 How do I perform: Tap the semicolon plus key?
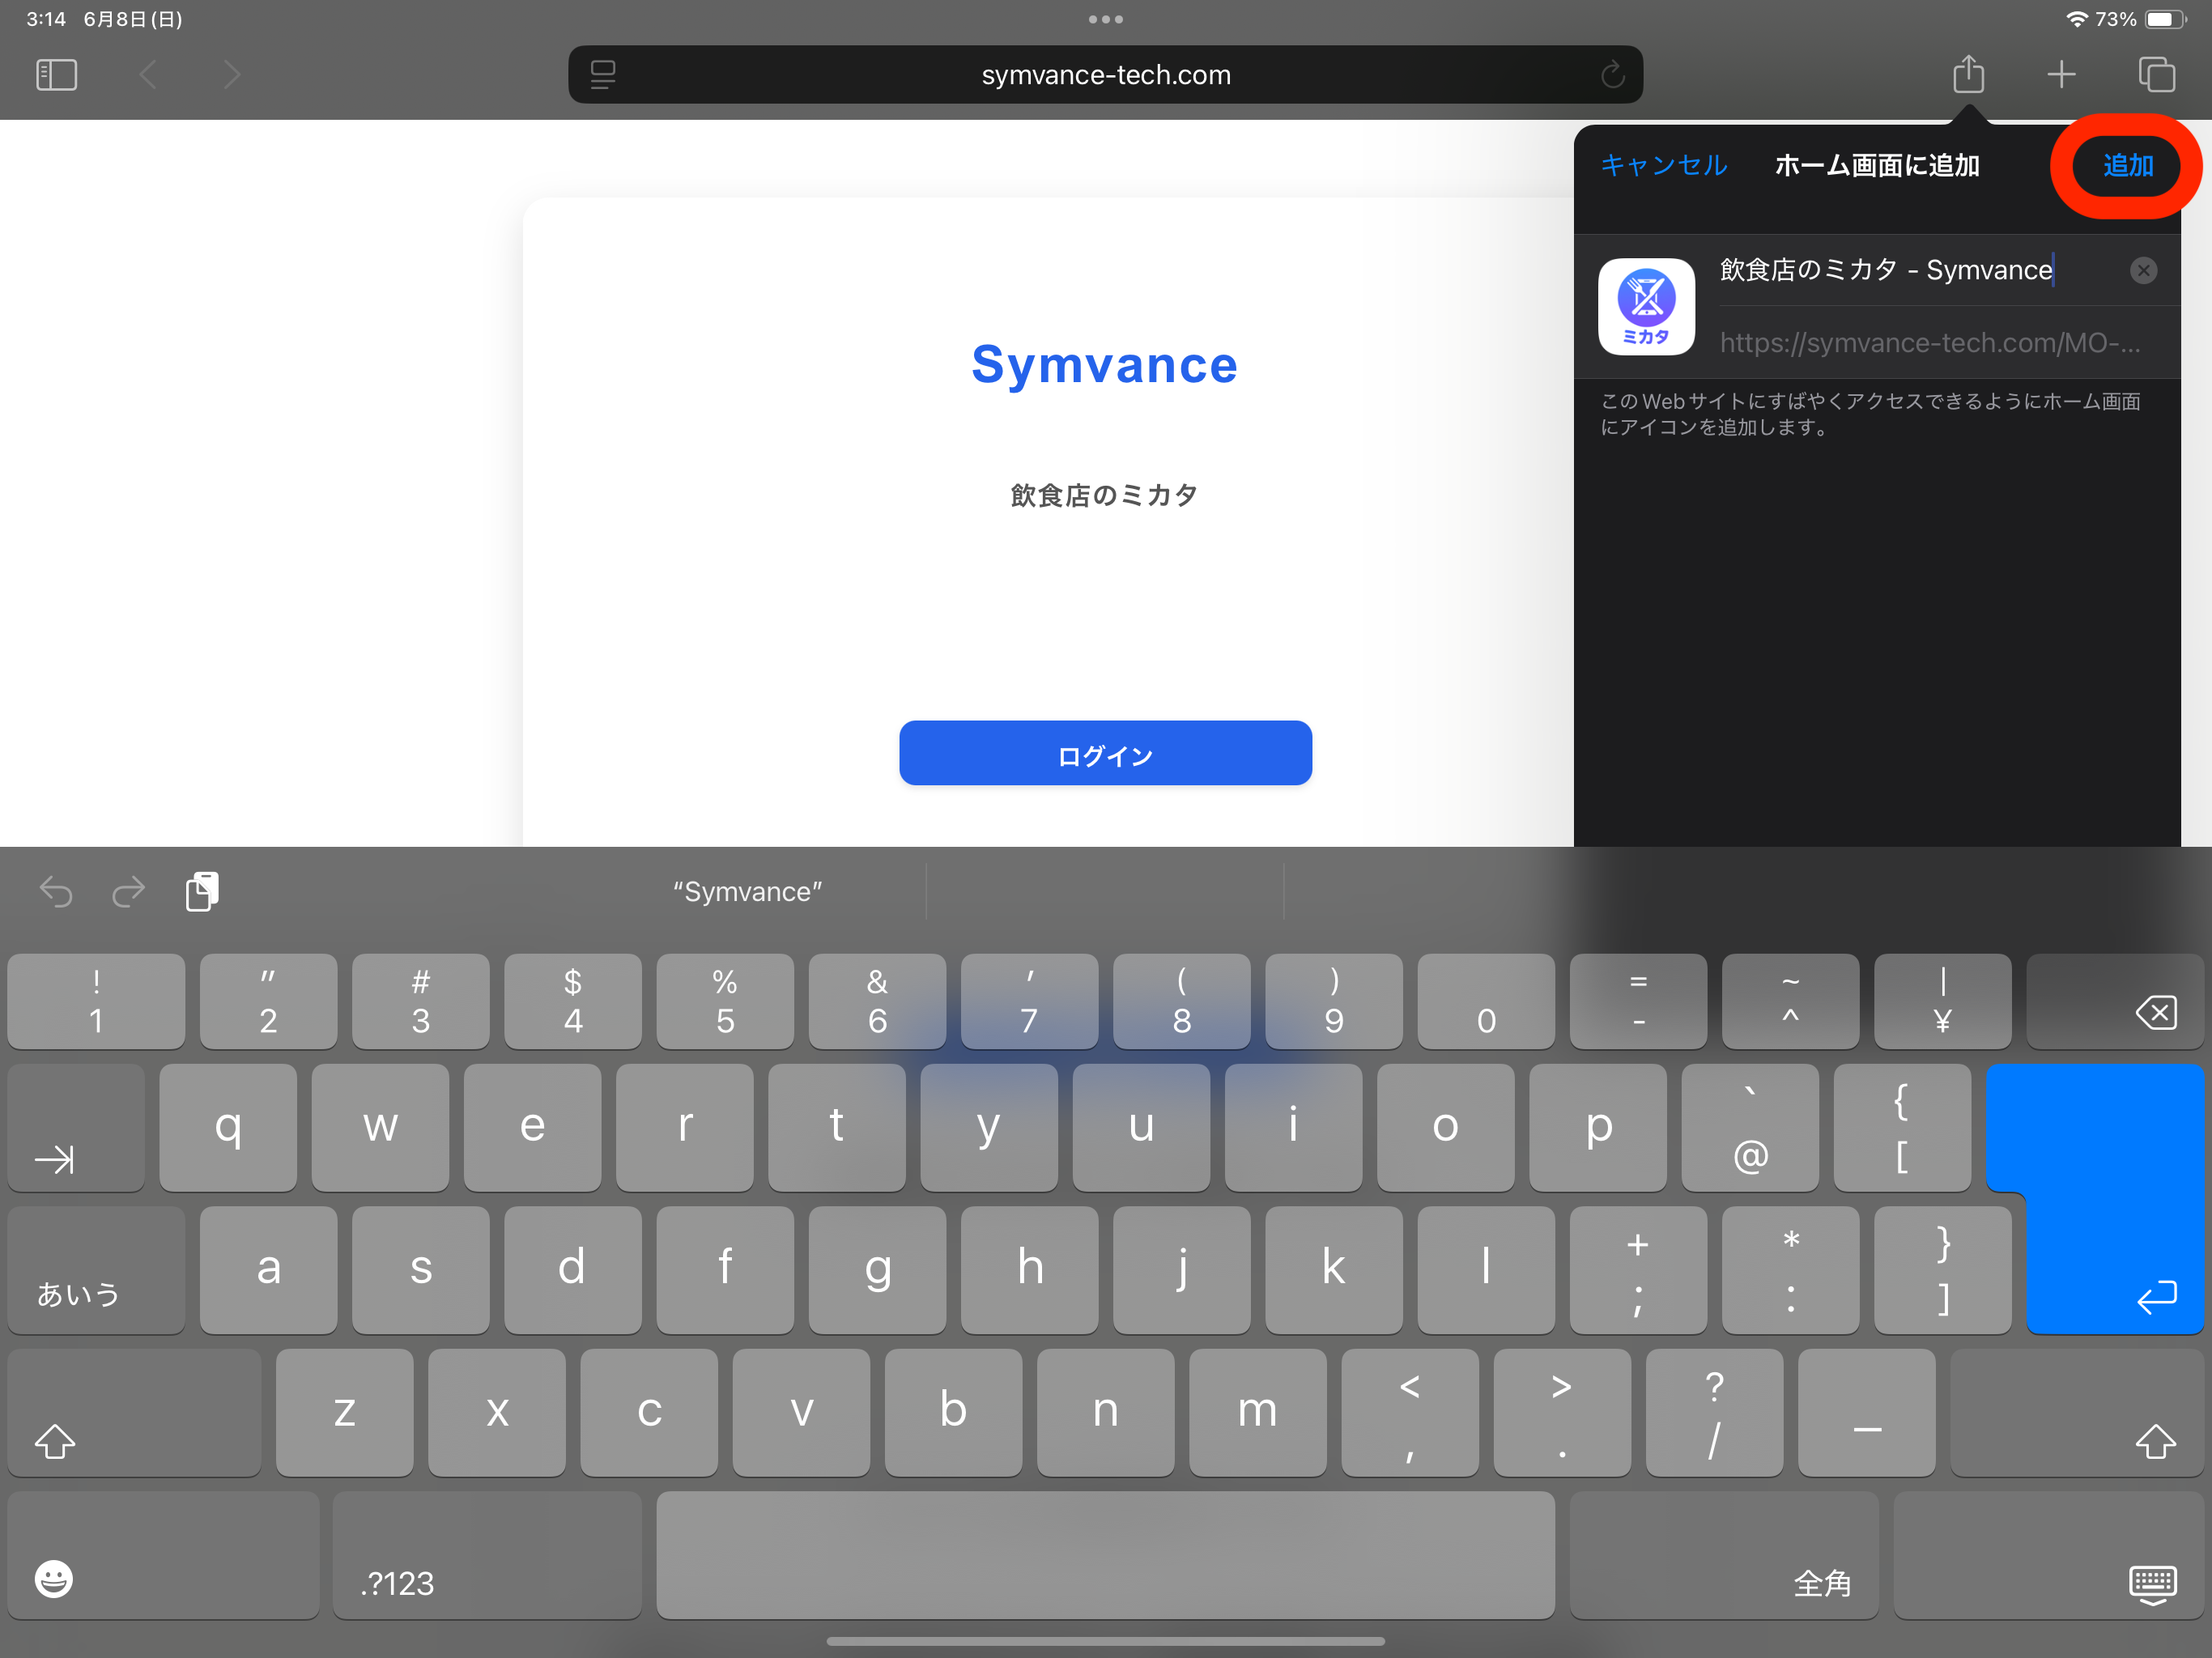click(1638, 1270)
